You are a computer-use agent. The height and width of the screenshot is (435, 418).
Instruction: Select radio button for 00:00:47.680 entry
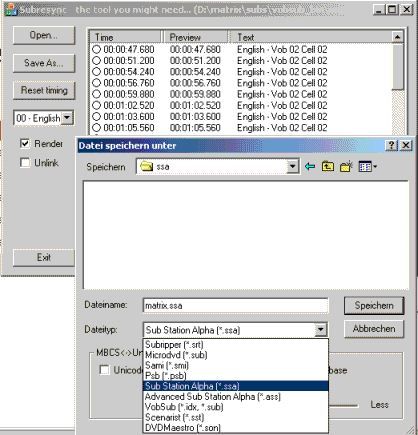96,49
